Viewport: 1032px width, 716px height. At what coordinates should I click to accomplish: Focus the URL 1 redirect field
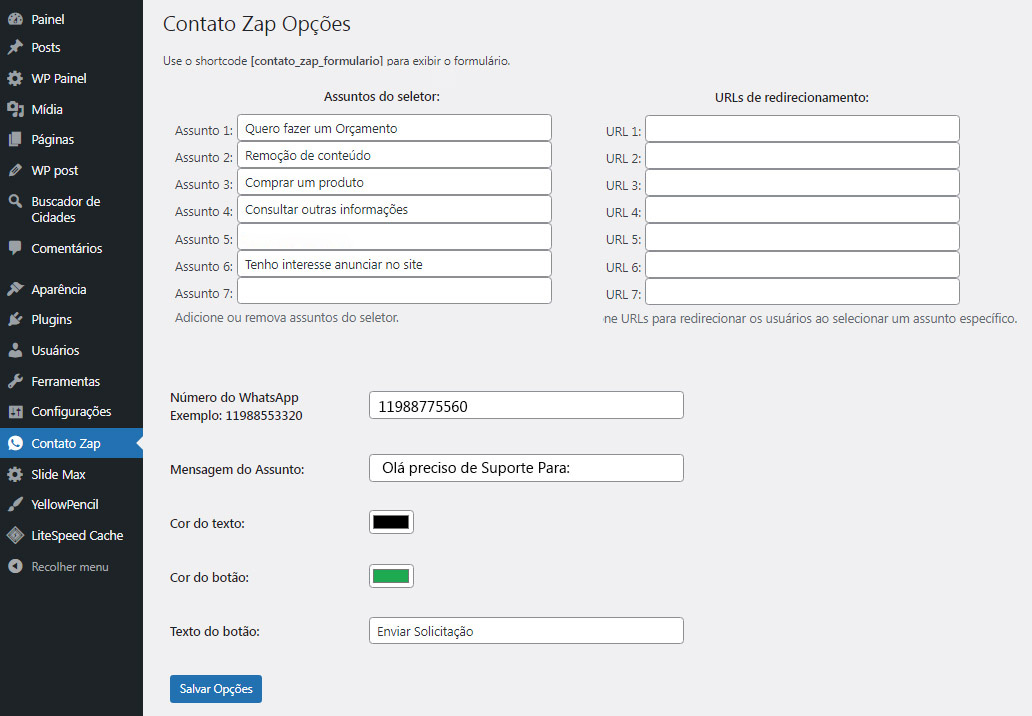click(x=802, y=128)
